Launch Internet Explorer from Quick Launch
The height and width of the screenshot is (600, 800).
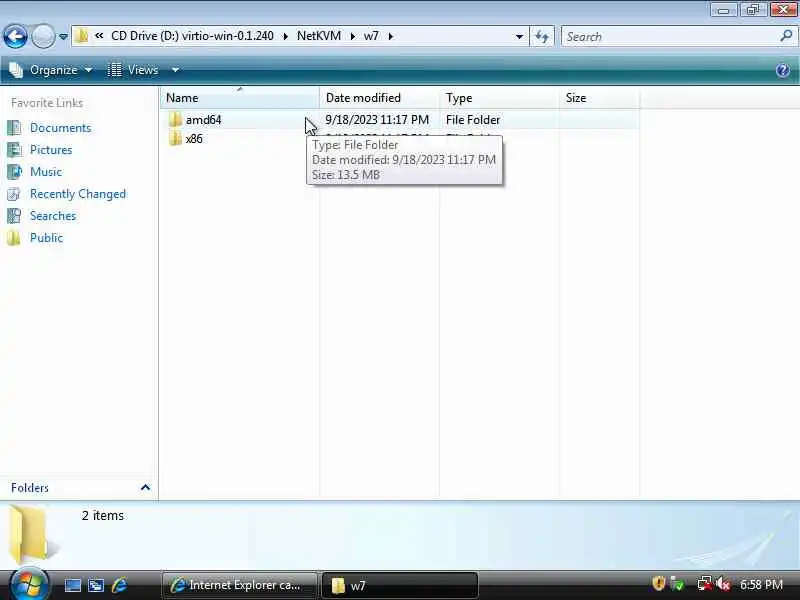click(x=119, y=585)
